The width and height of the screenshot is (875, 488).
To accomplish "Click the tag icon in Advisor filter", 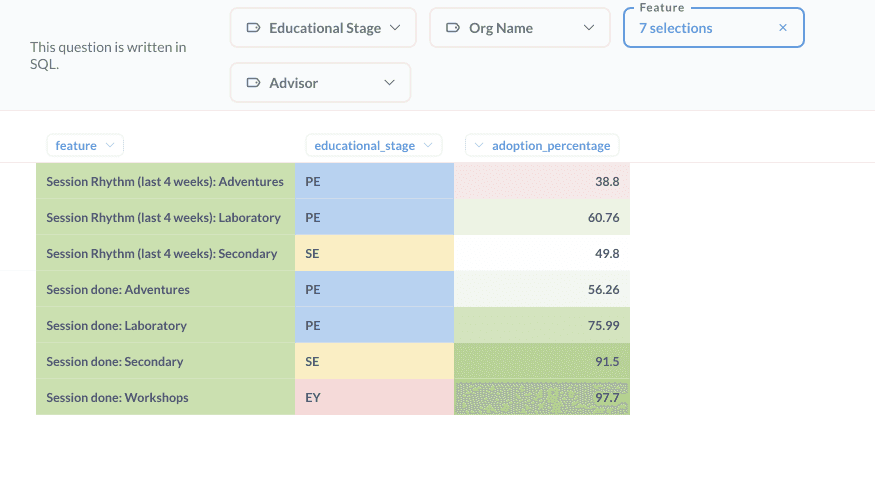I will tap(253, 83).
